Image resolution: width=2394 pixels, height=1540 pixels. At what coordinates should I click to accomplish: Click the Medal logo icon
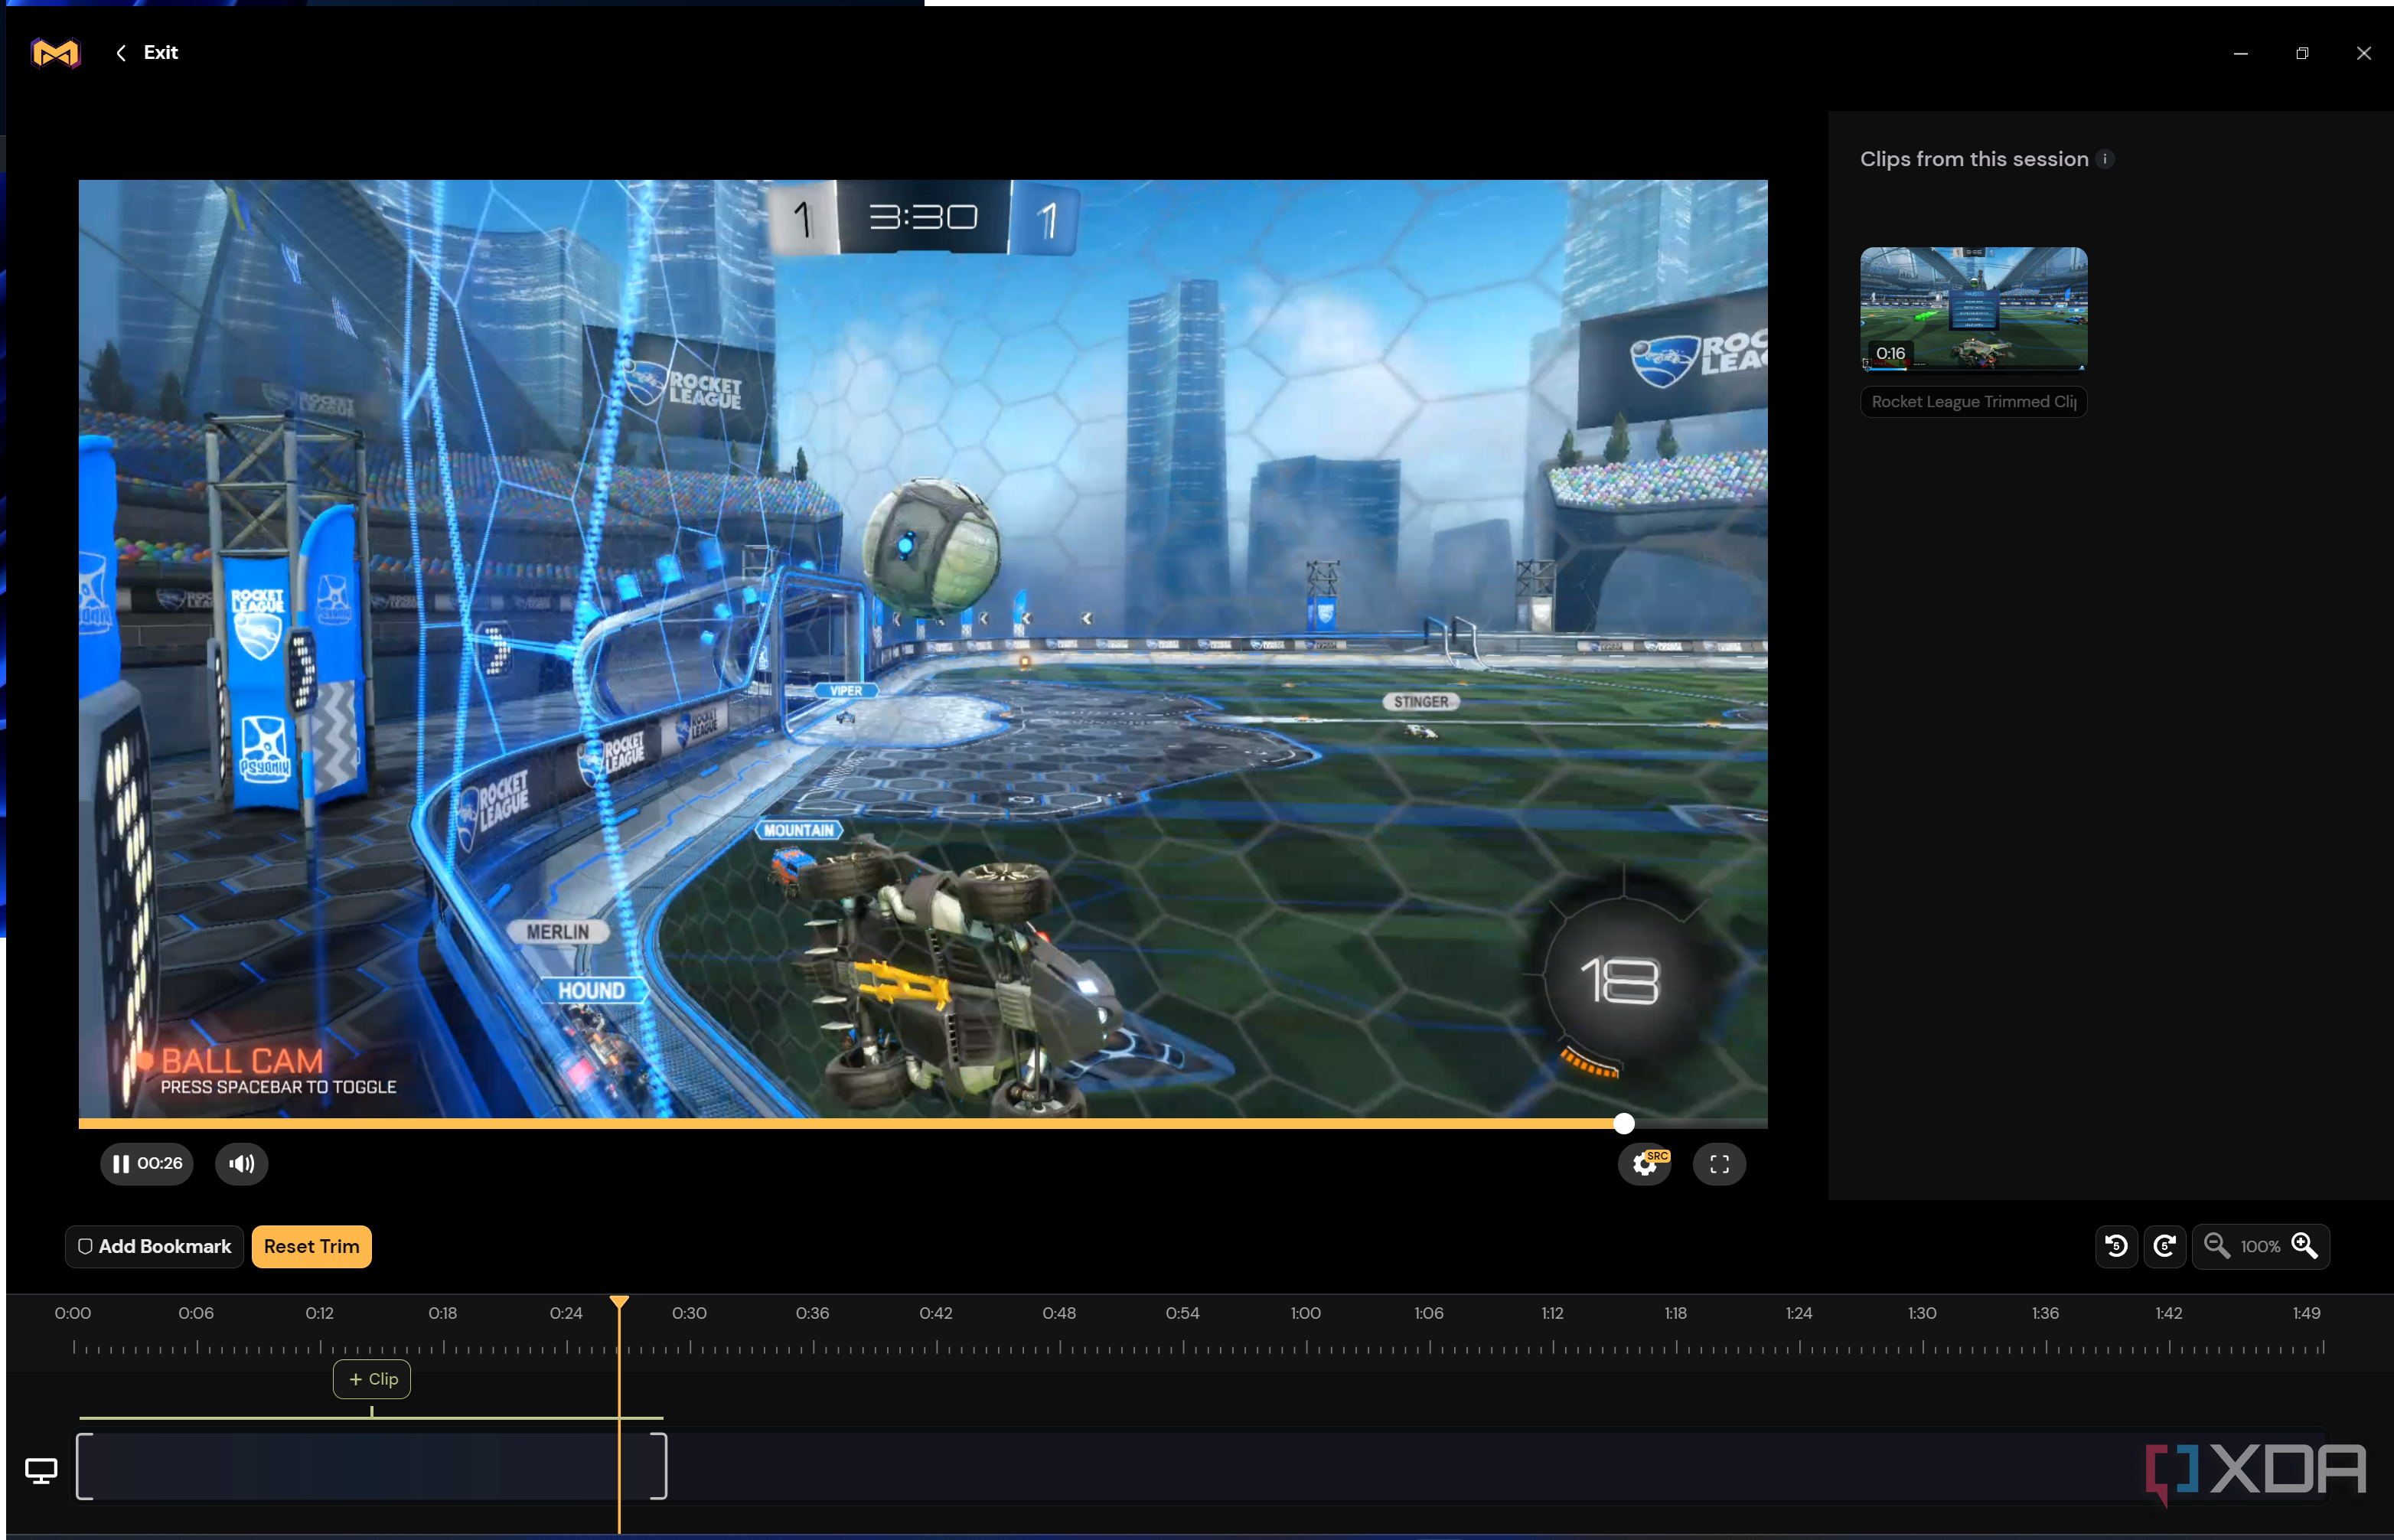55,52
